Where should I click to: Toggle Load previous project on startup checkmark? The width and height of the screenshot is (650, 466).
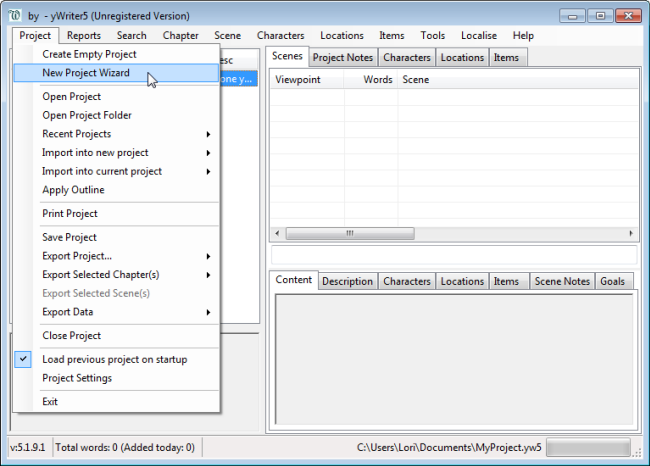pyautogui.click(x=23, y=359)
